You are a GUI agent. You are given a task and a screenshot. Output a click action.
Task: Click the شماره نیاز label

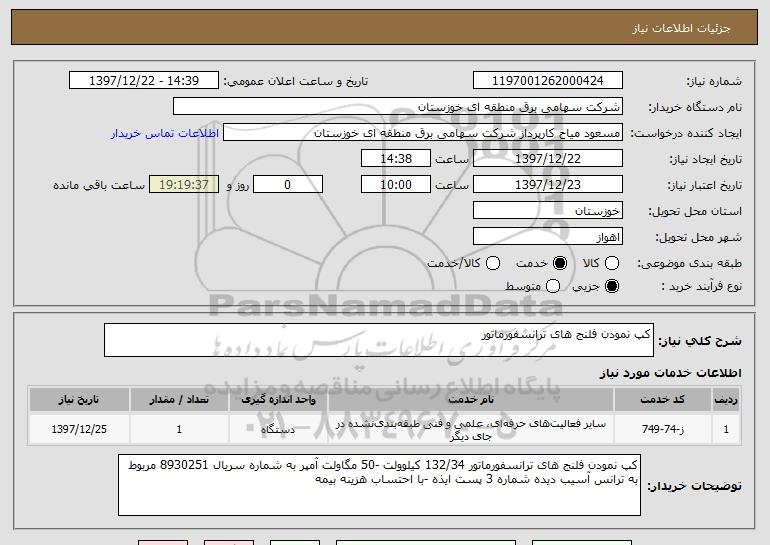click(714, 81)
